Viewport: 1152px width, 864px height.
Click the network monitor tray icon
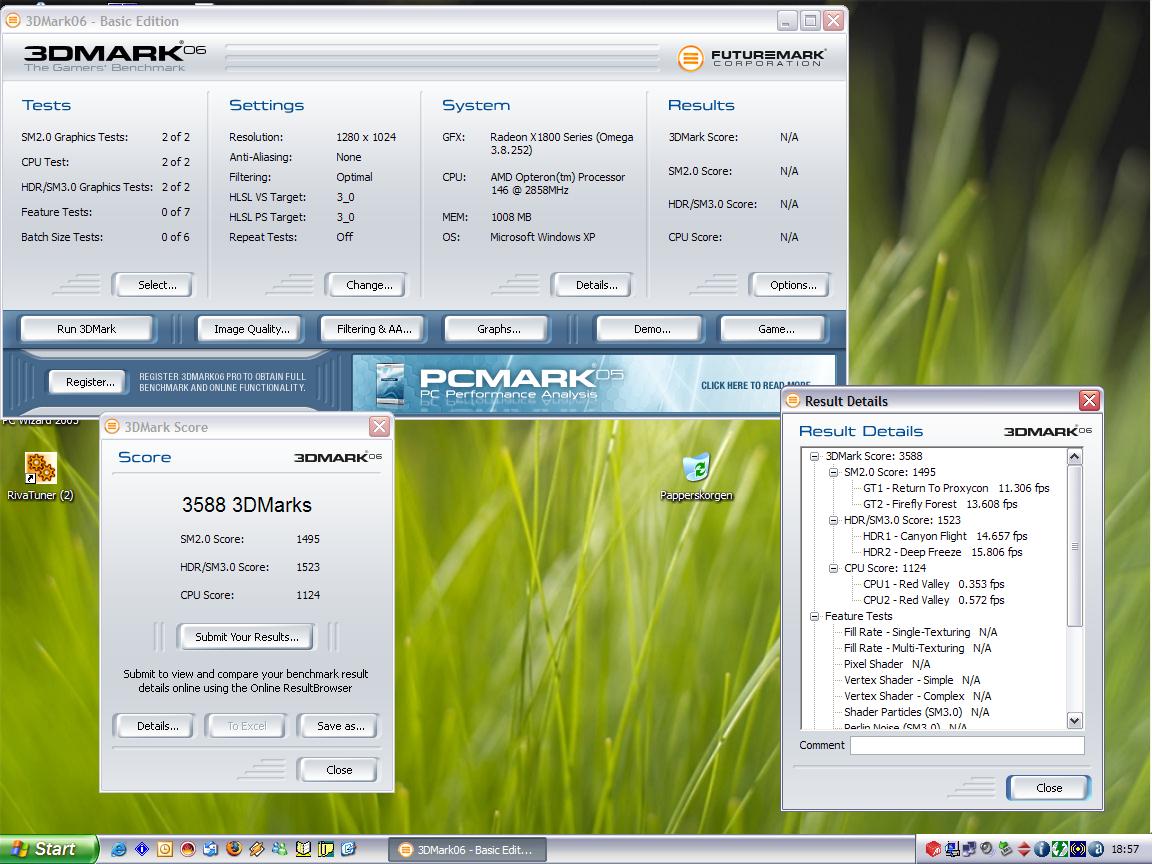(952, 849)
